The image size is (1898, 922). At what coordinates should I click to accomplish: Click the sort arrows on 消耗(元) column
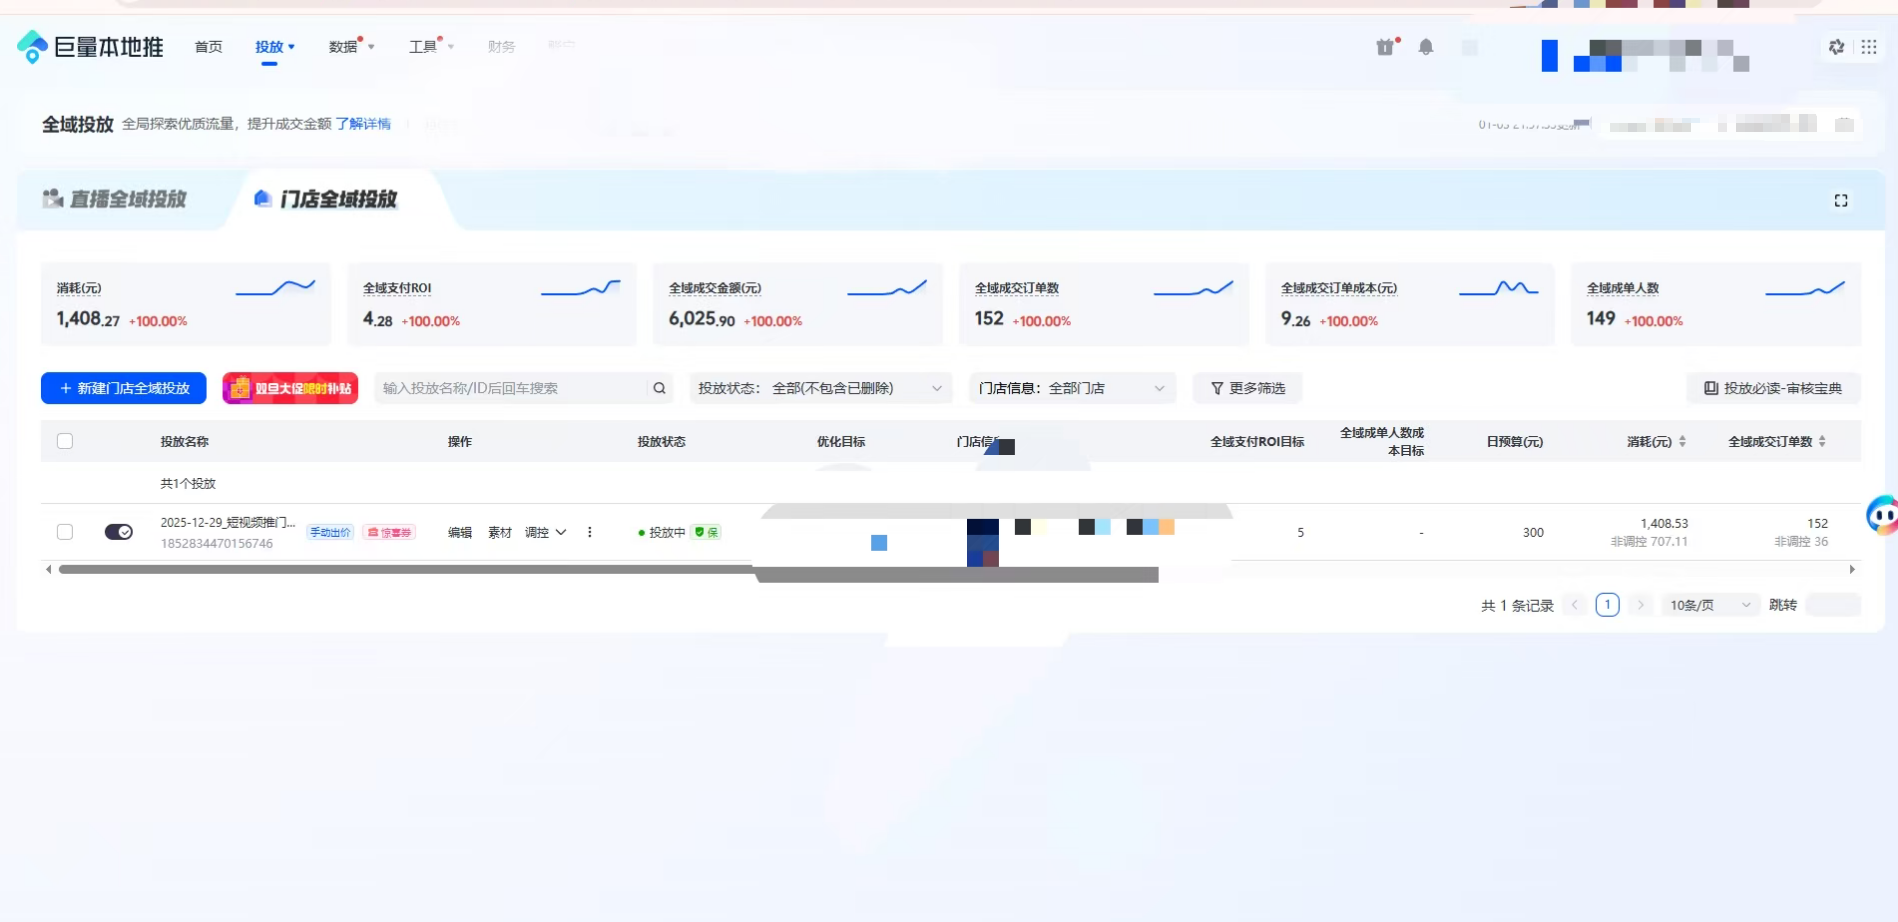(x=1682, y=441)
